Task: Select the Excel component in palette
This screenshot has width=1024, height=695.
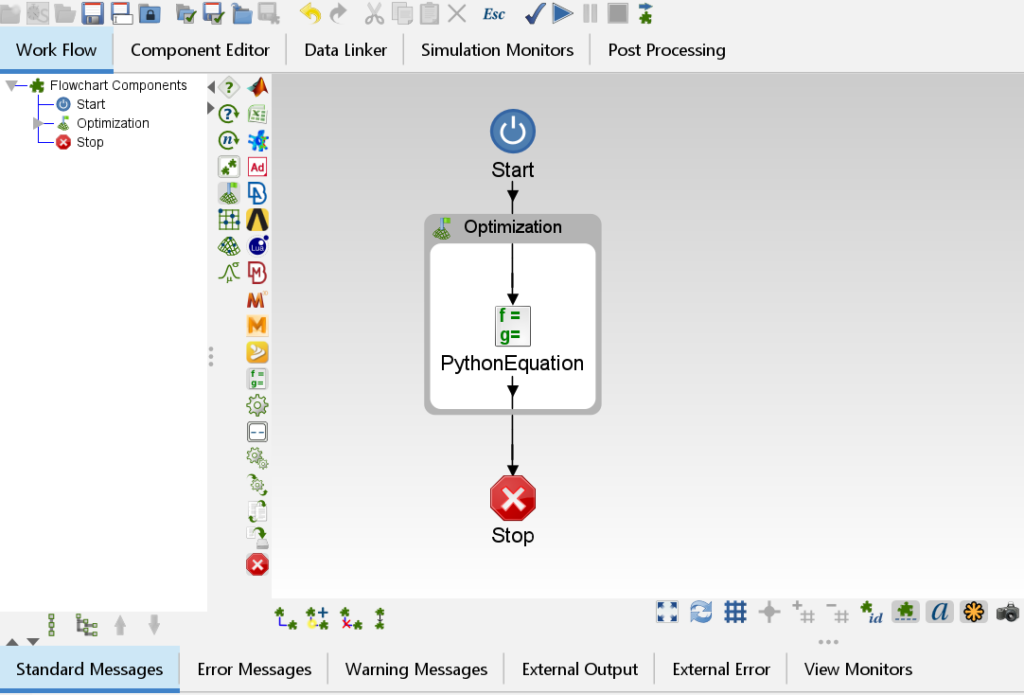Action: pyautogui.click(x=257, y=114)
